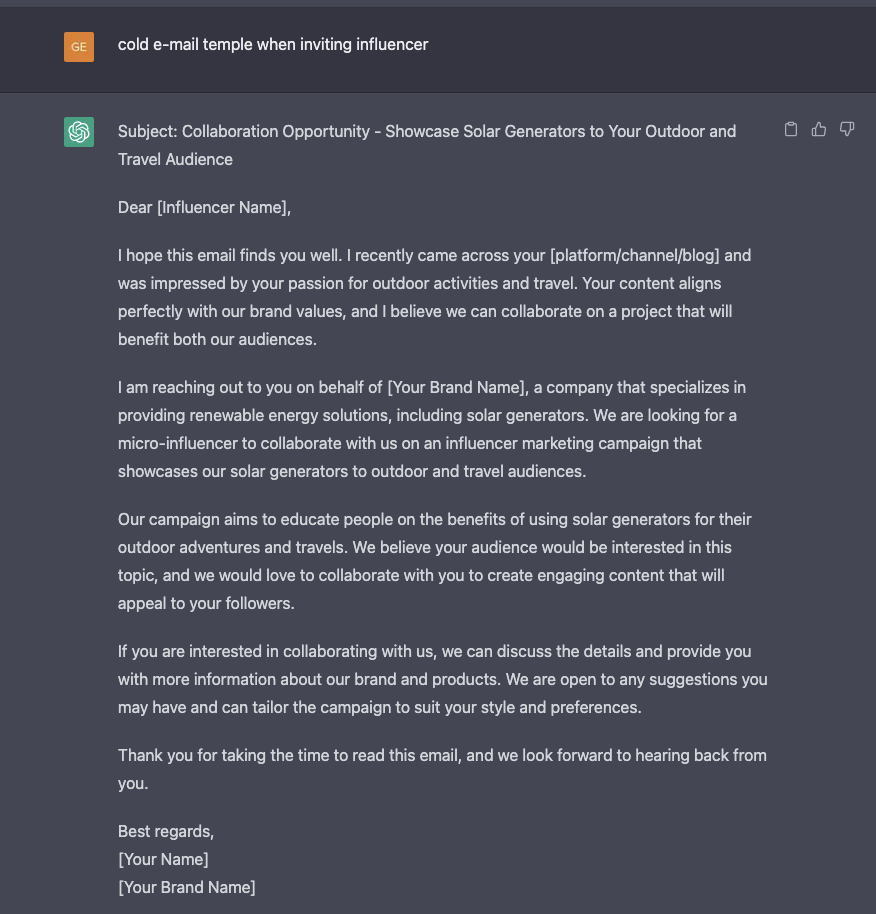The height and width of the screenshot is (914, 876).
Task: Click the user prompt about cold e-mail
Action: click(x=273, y=45)
